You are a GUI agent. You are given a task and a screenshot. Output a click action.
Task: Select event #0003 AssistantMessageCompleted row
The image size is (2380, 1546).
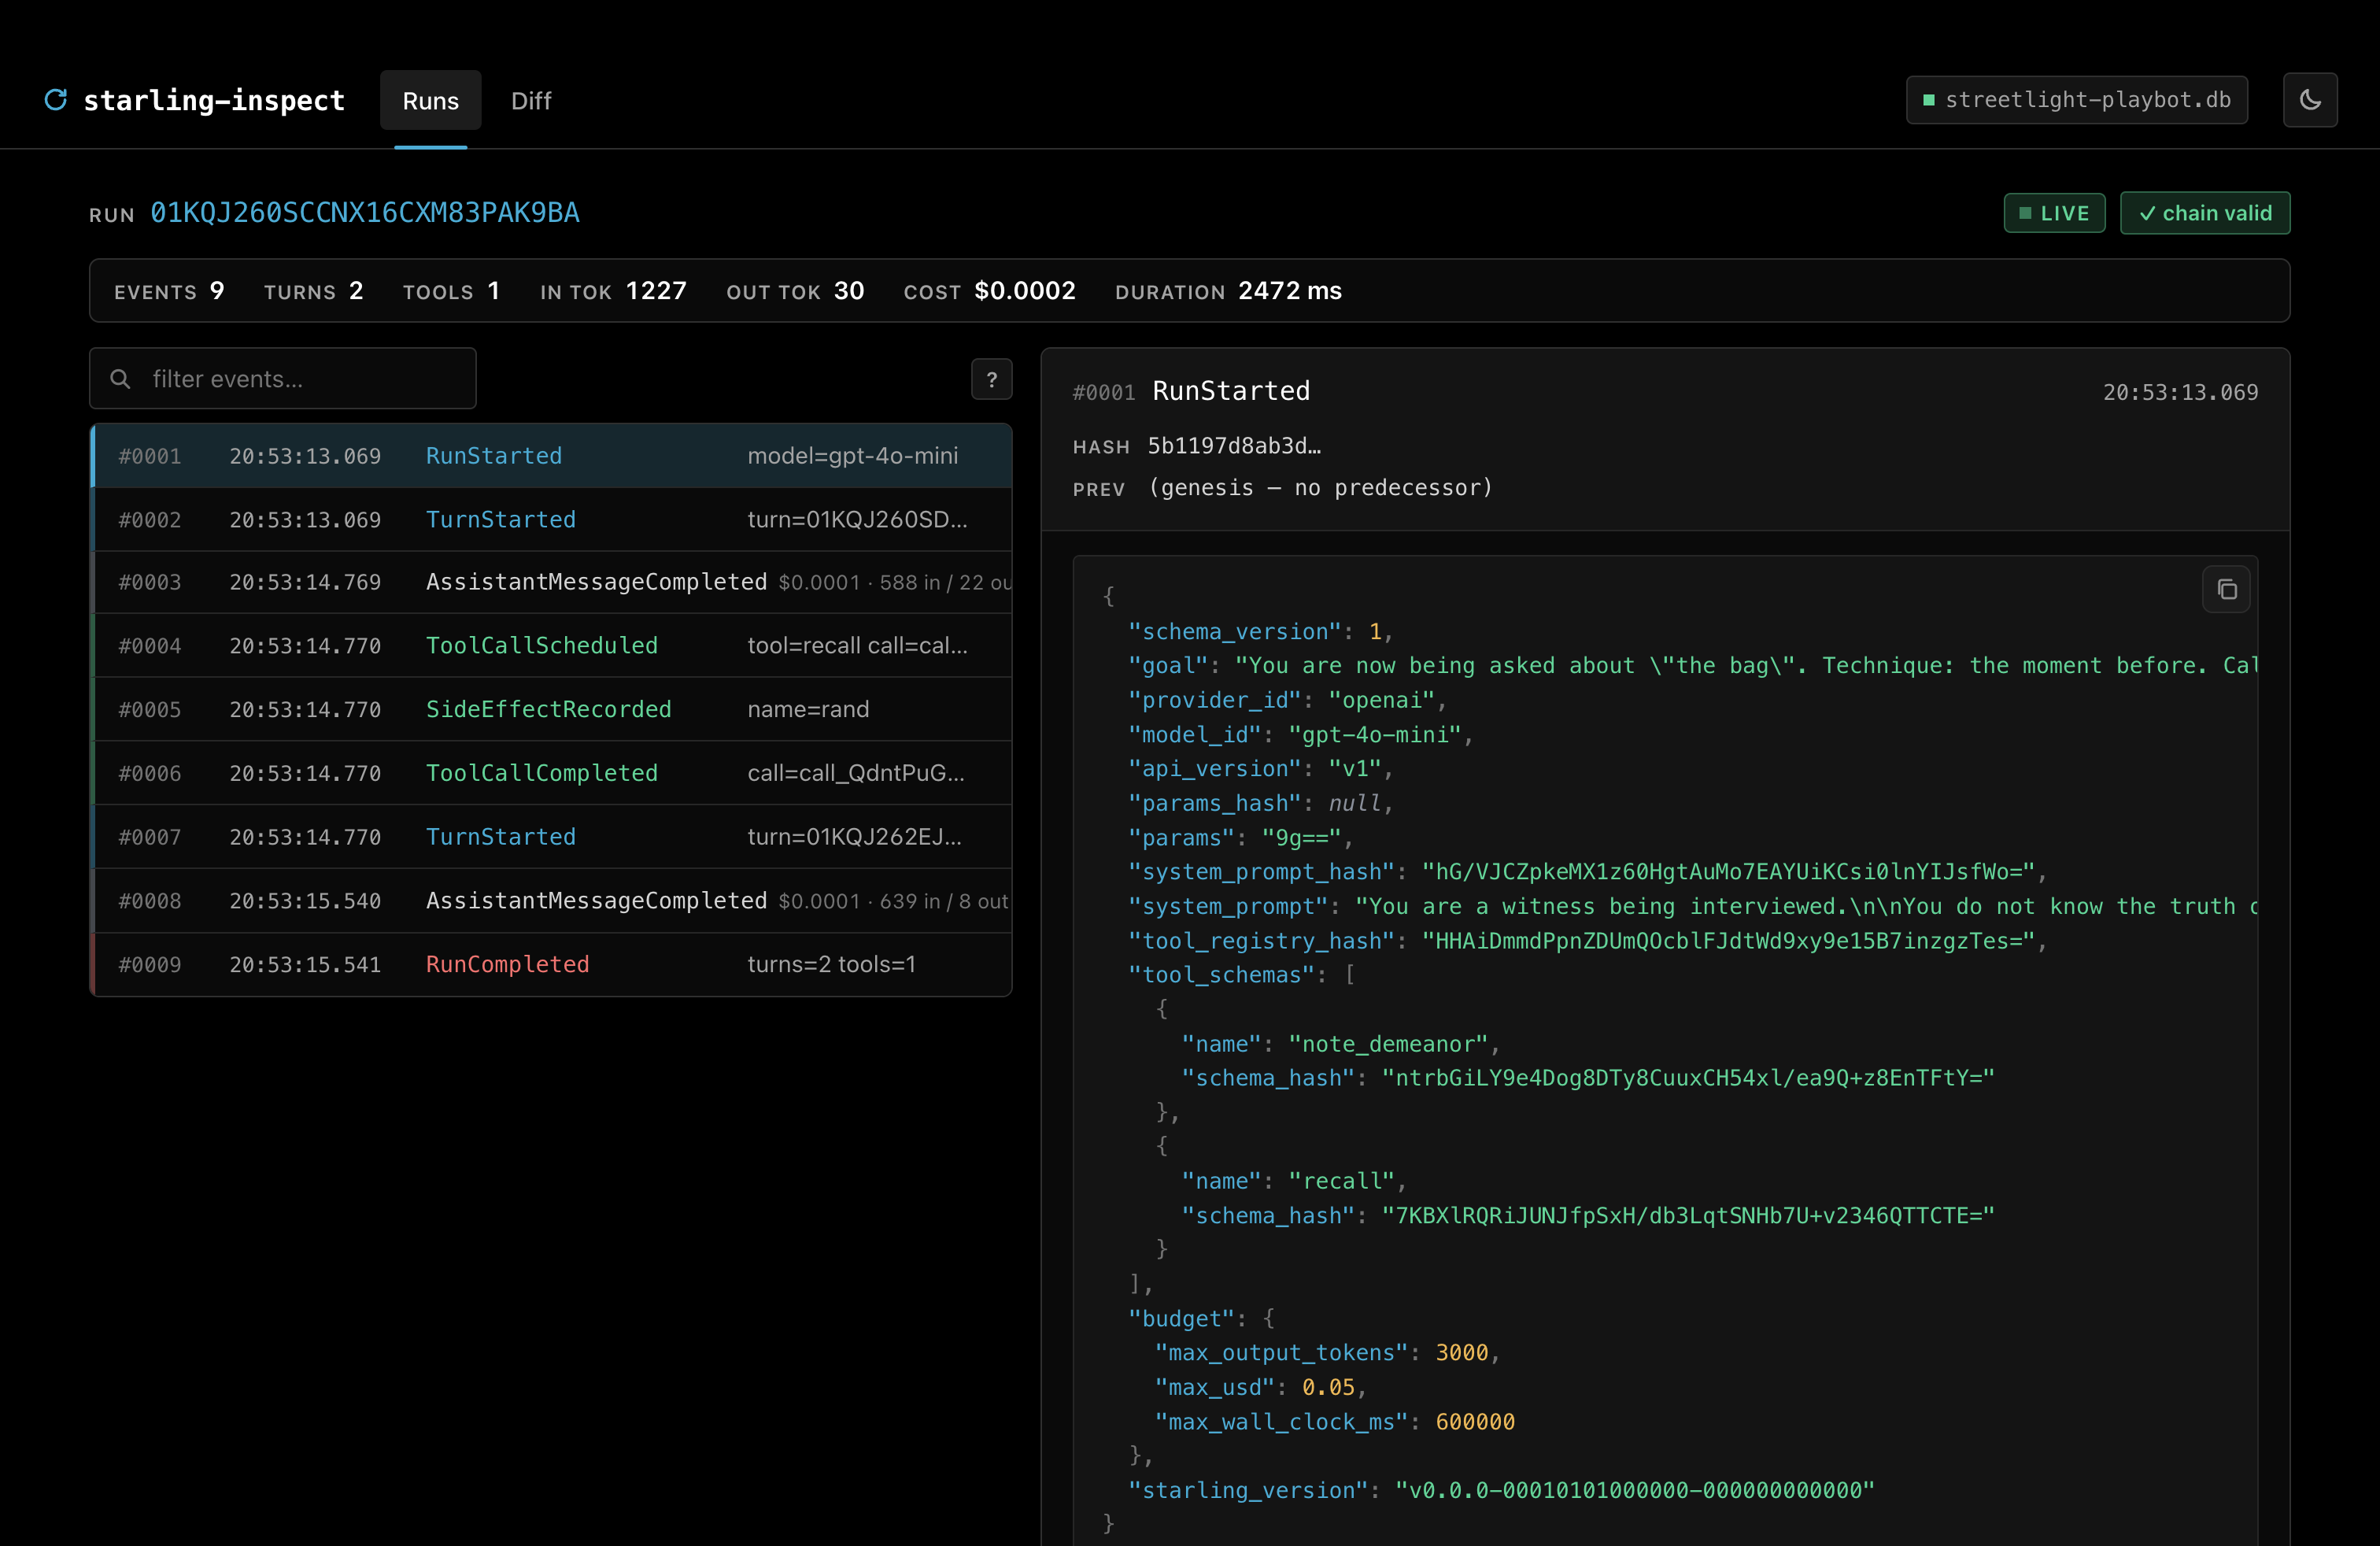point(551,583)
